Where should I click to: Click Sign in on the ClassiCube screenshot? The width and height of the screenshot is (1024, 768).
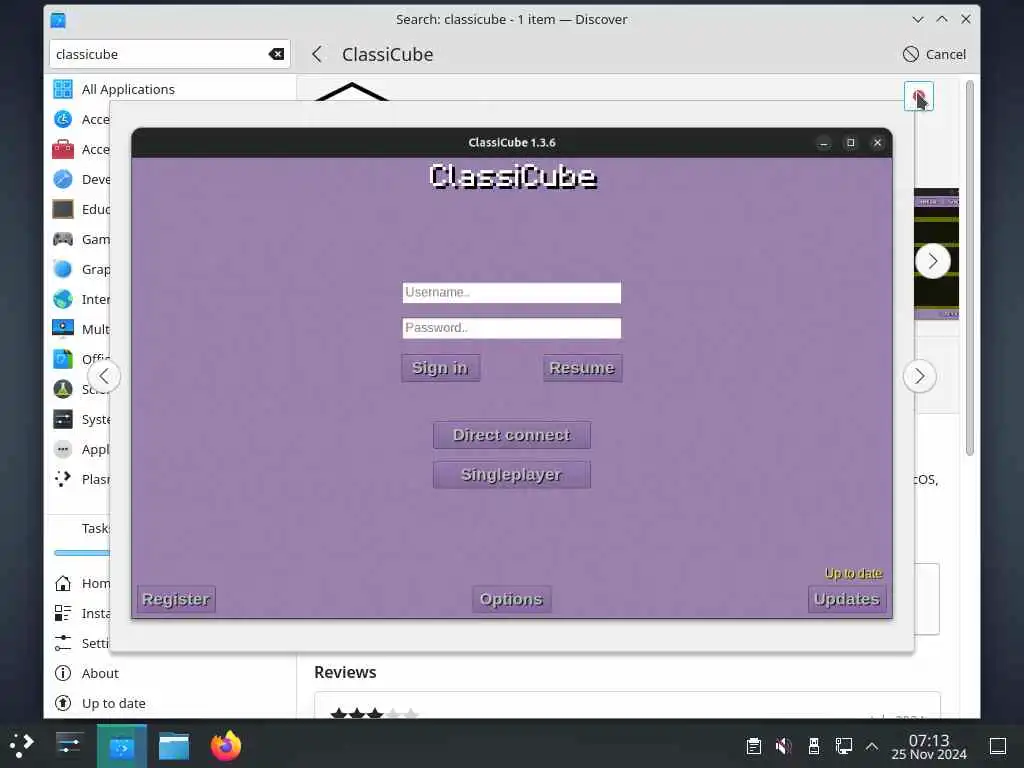point(440,368)
